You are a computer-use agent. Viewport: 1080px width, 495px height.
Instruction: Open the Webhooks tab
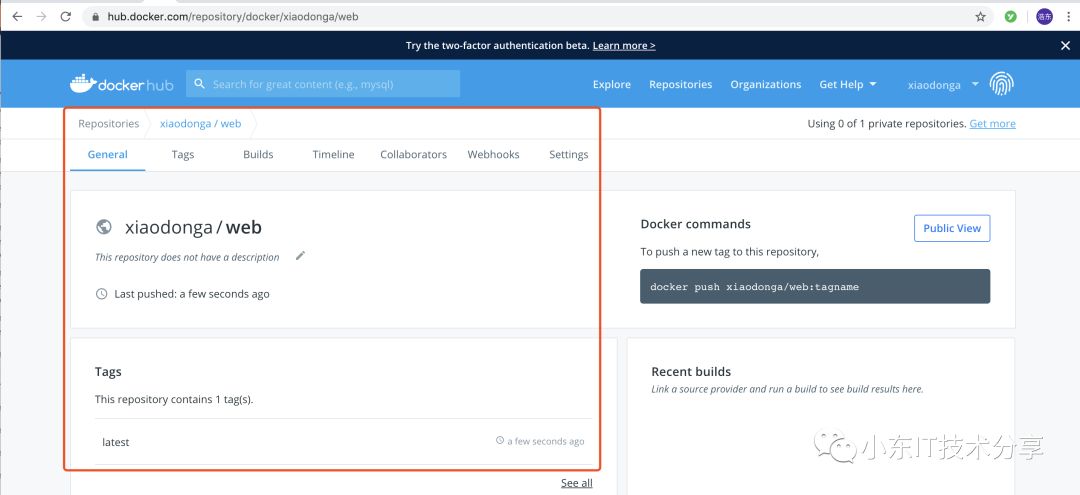pos(493,154)
